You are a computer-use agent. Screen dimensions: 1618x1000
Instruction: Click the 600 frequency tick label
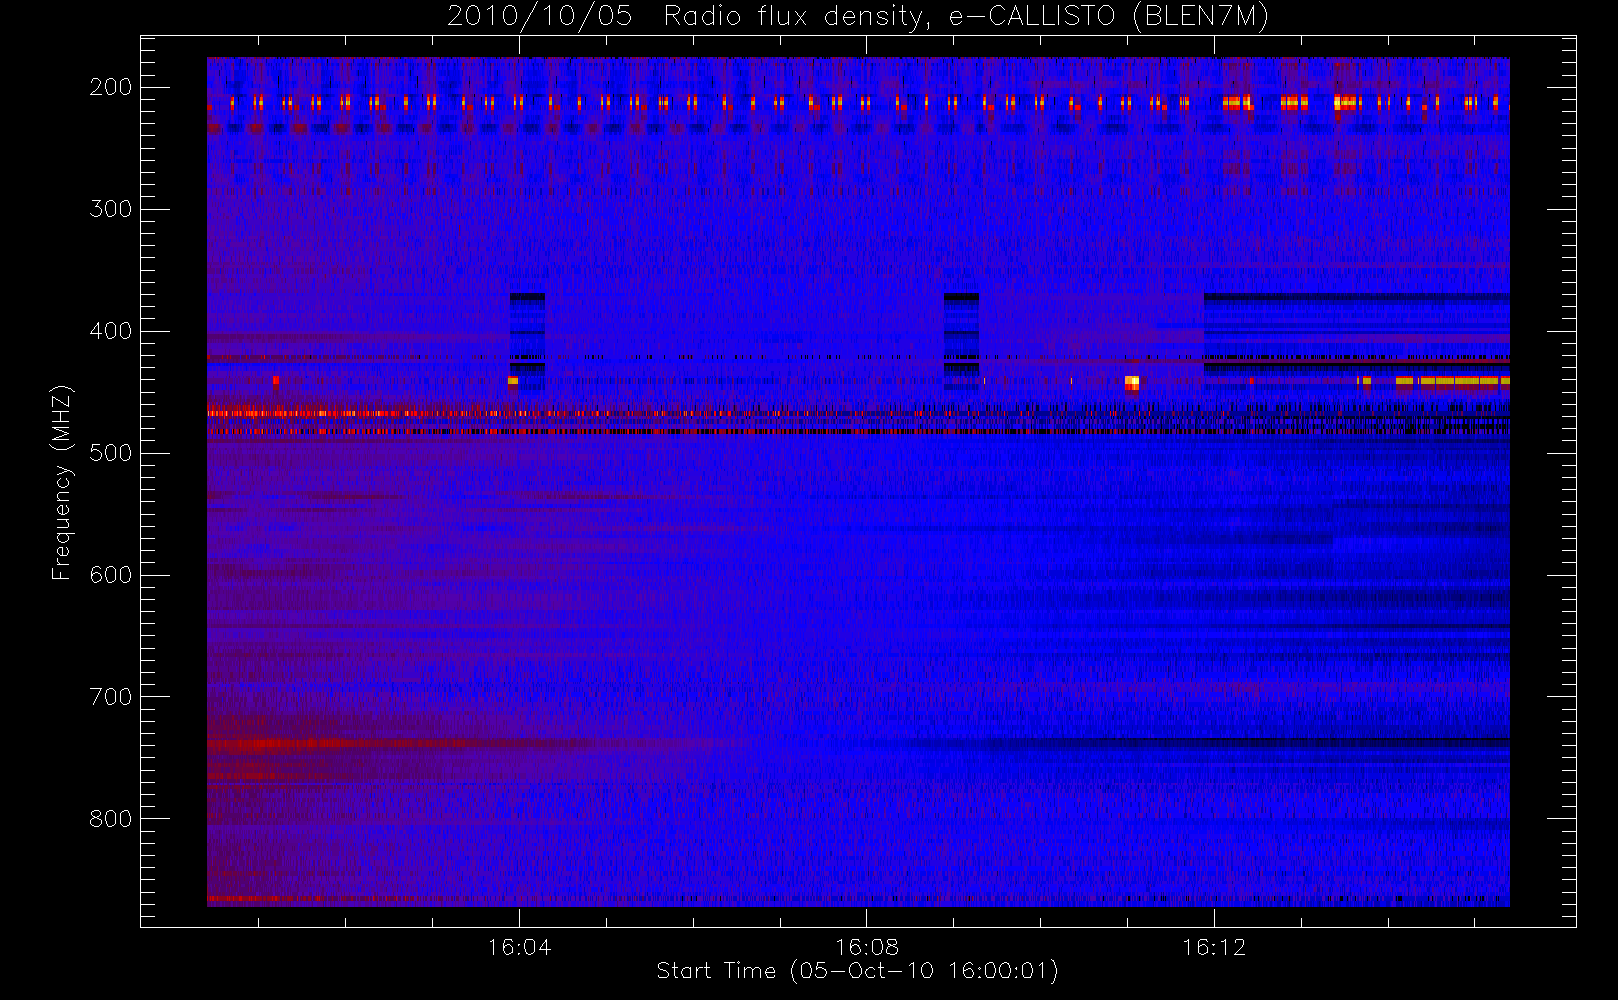(x=111, y=575)
